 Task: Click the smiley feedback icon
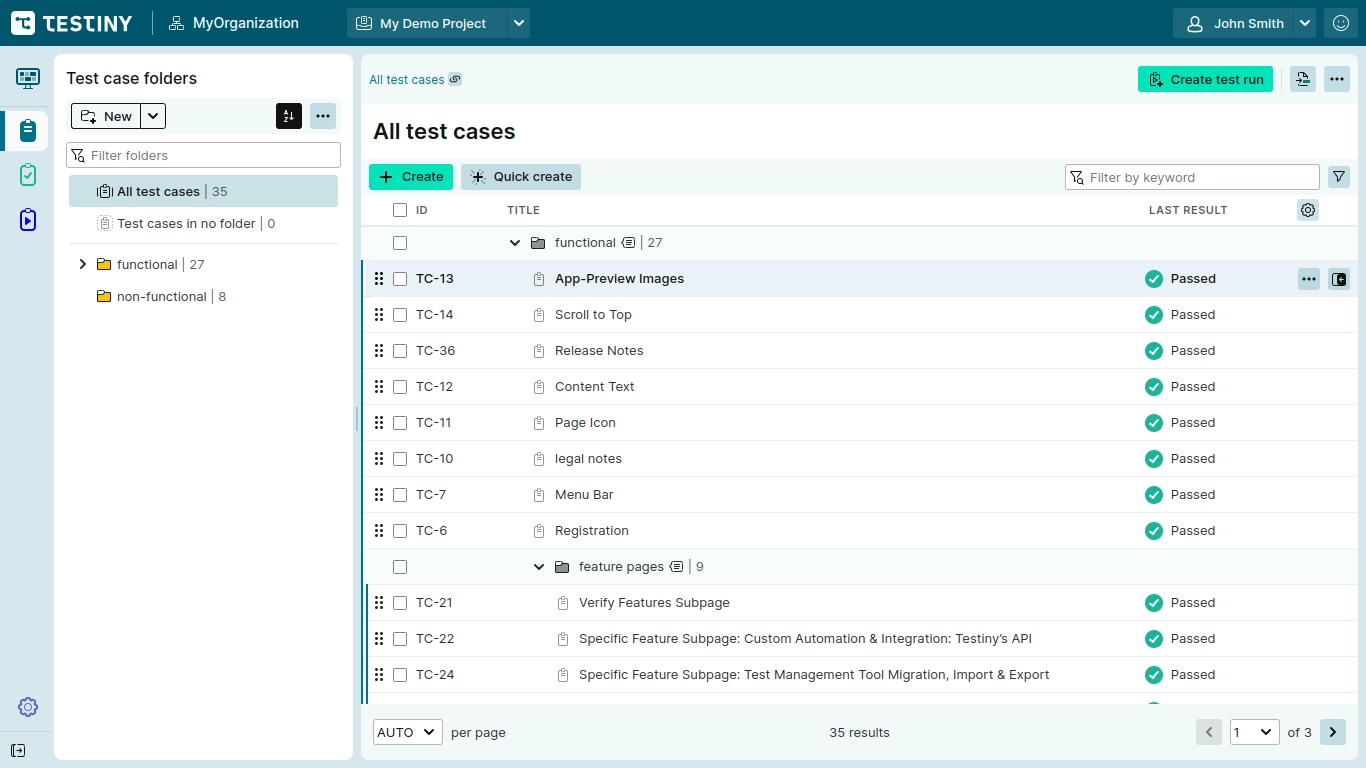pos(1341,23)
